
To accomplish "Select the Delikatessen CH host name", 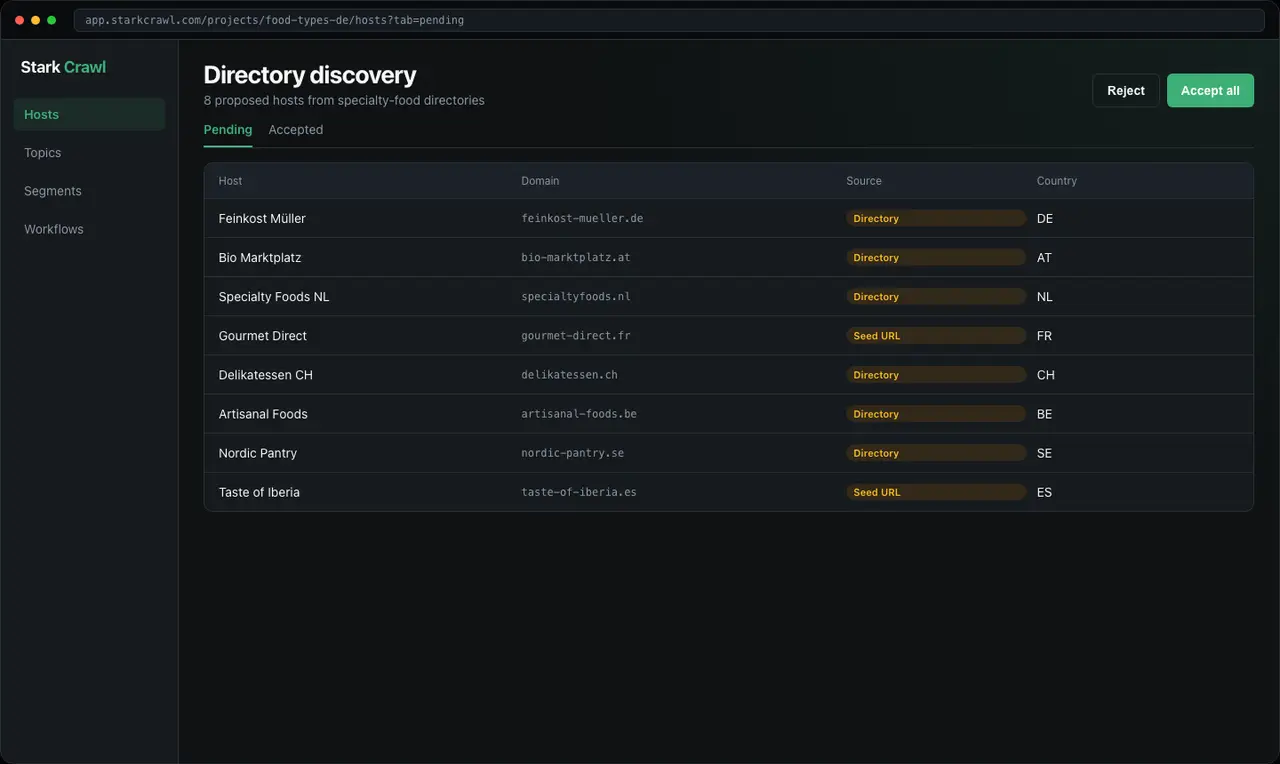I will click(266, 374).
